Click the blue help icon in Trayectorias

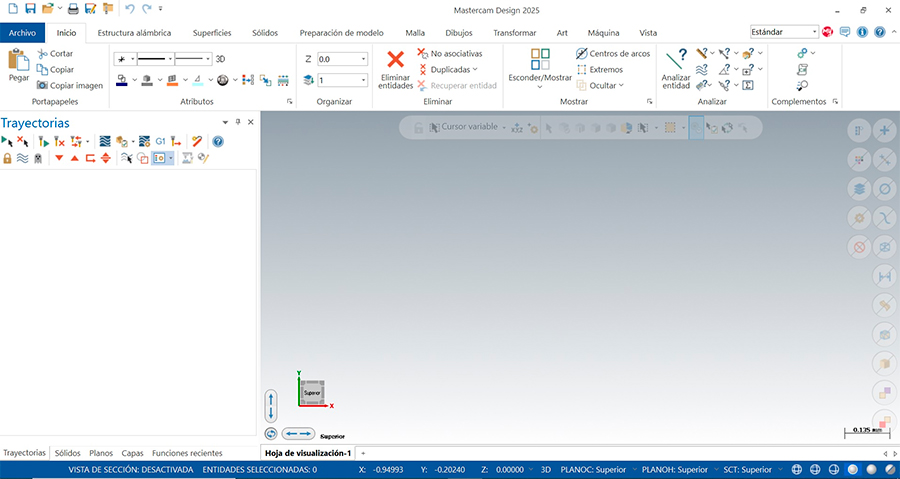pyautogui.click(x=217, y=141)
